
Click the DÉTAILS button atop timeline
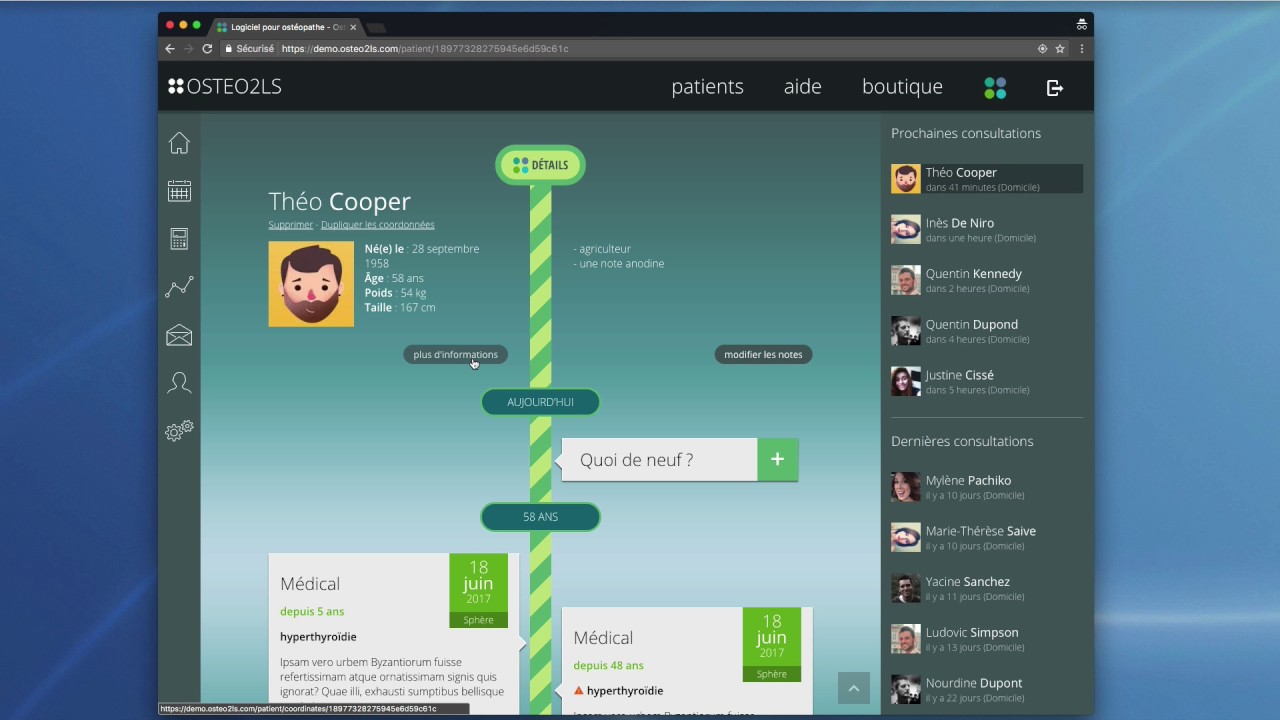[x=540, y=165]
